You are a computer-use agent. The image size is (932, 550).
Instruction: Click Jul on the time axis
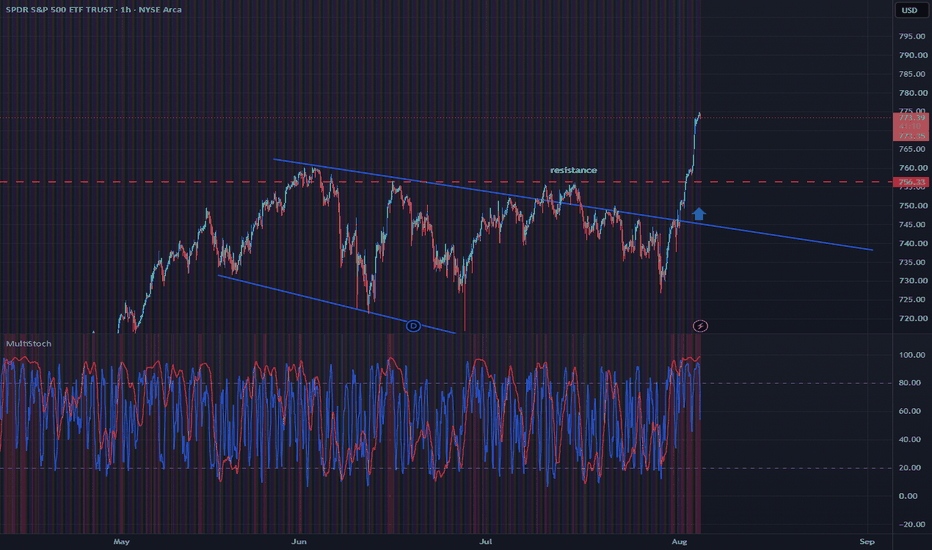click(x=486, y=542)
